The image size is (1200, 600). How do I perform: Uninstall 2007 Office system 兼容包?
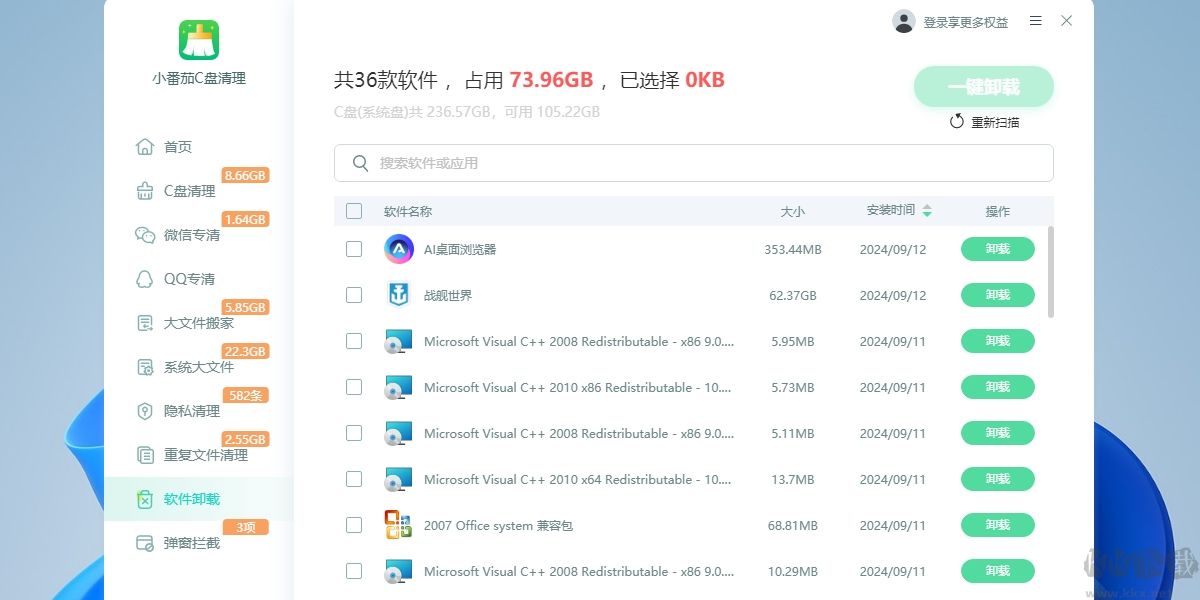[998, 525]
